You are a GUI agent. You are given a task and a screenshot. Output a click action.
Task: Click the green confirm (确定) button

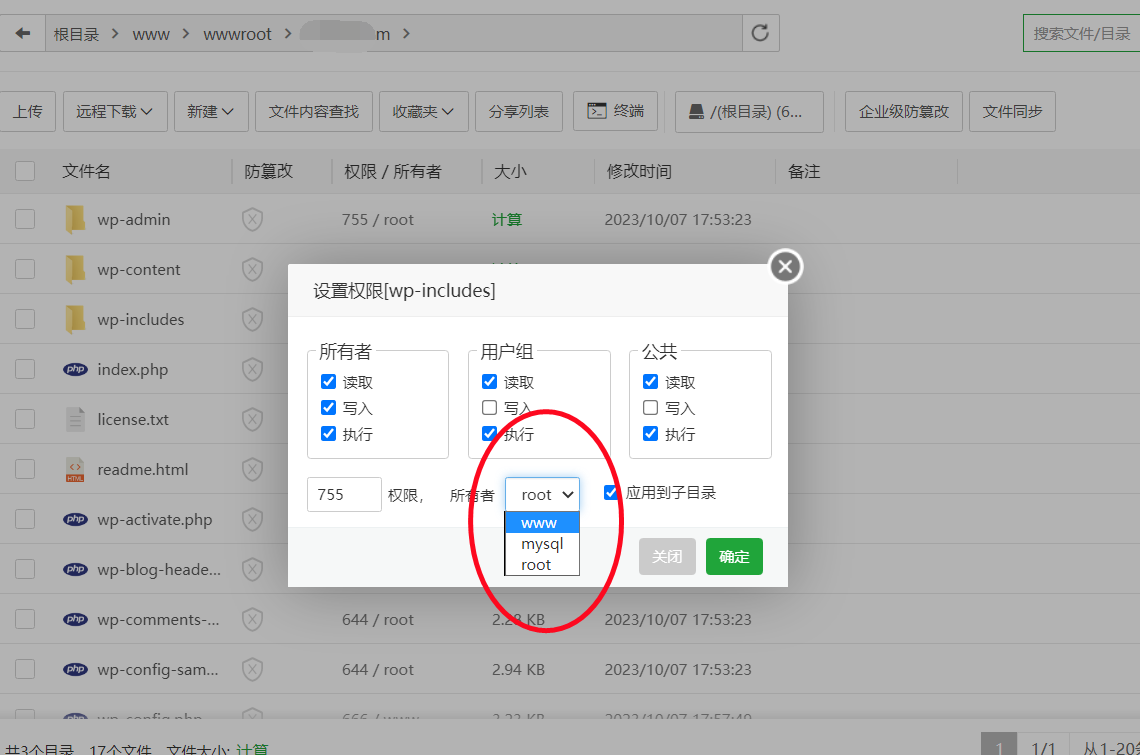(x=734, y=557)
